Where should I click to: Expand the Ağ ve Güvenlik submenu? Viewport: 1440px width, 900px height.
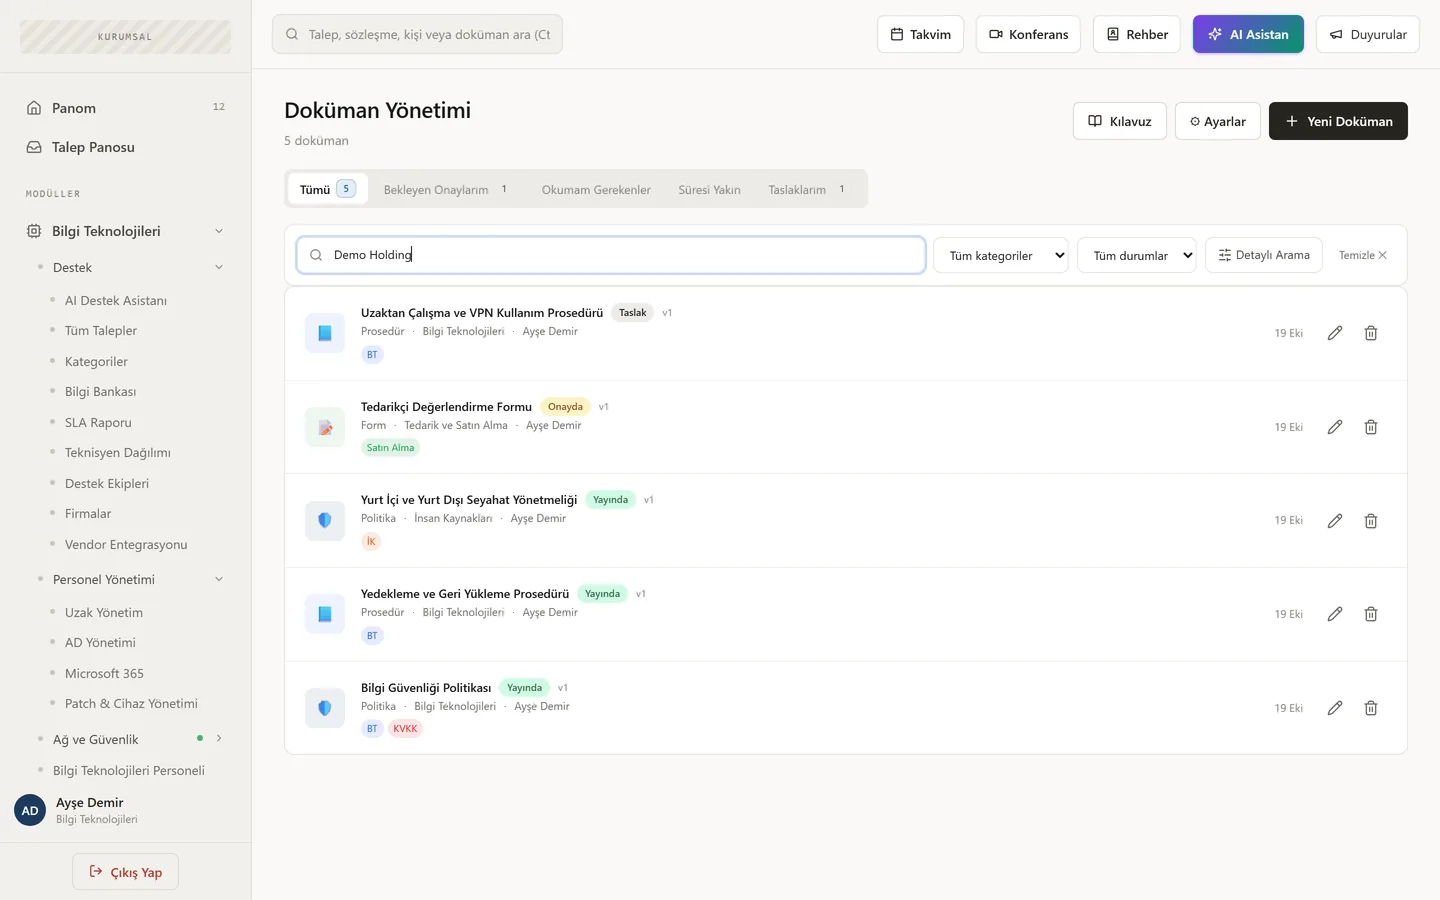click(x=219, y=739)
